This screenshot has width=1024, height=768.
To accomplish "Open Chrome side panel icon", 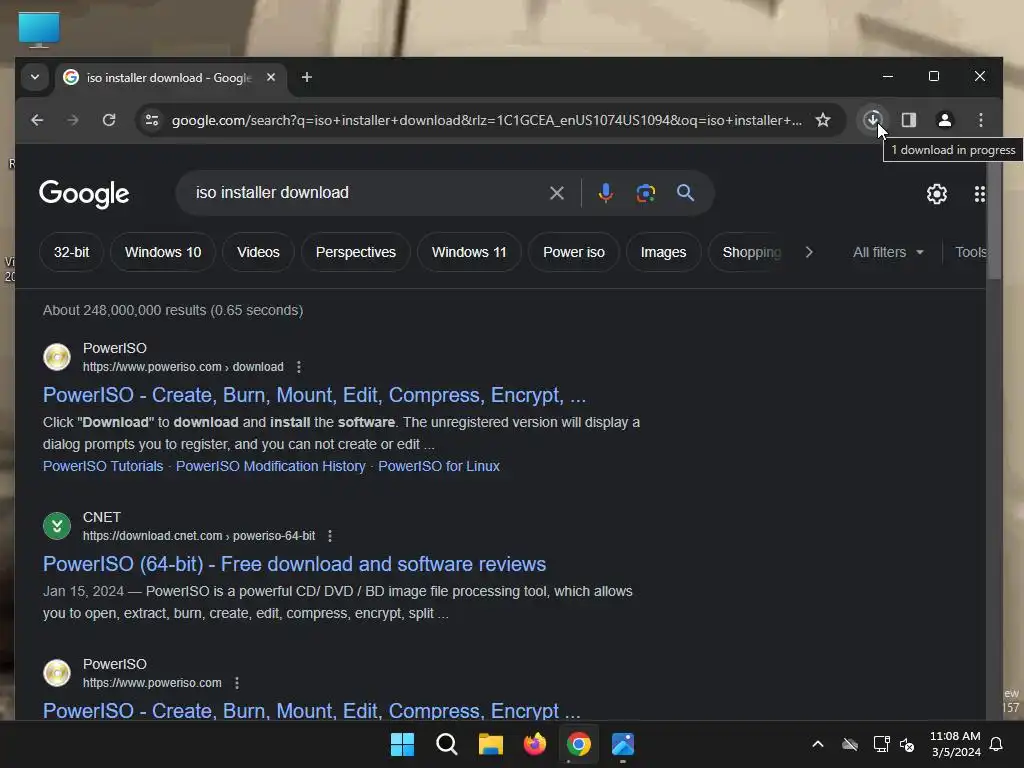I will pyautogui.click(x=908, y=120).
